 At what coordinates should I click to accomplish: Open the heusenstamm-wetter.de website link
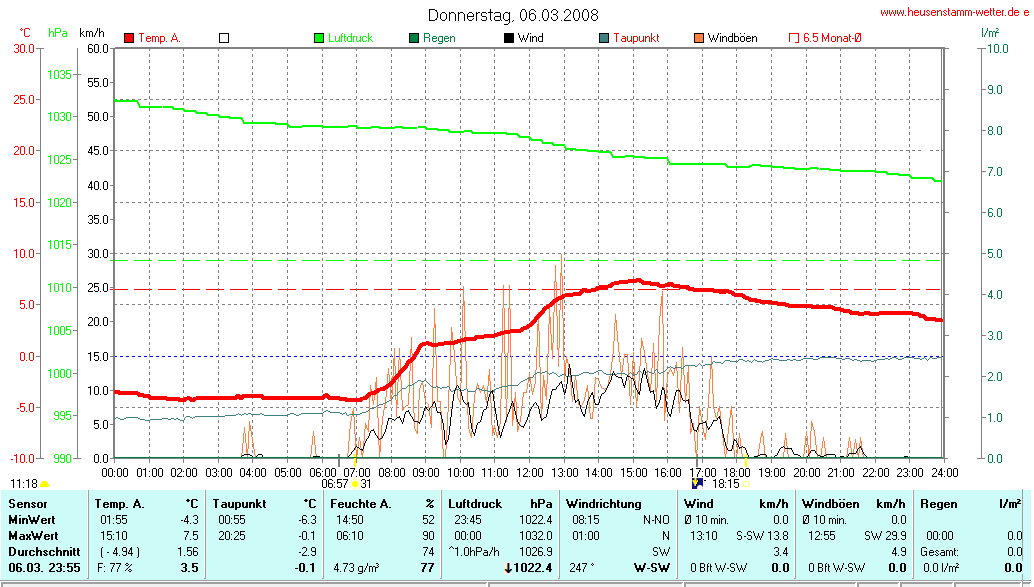(x=953, y=12)
